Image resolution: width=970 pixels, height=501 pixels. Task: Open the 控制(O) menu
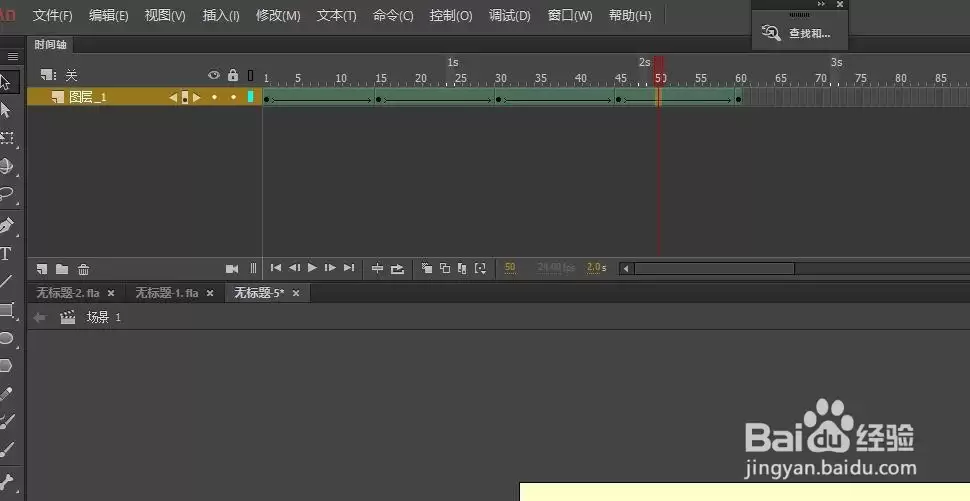coord(451,15)
